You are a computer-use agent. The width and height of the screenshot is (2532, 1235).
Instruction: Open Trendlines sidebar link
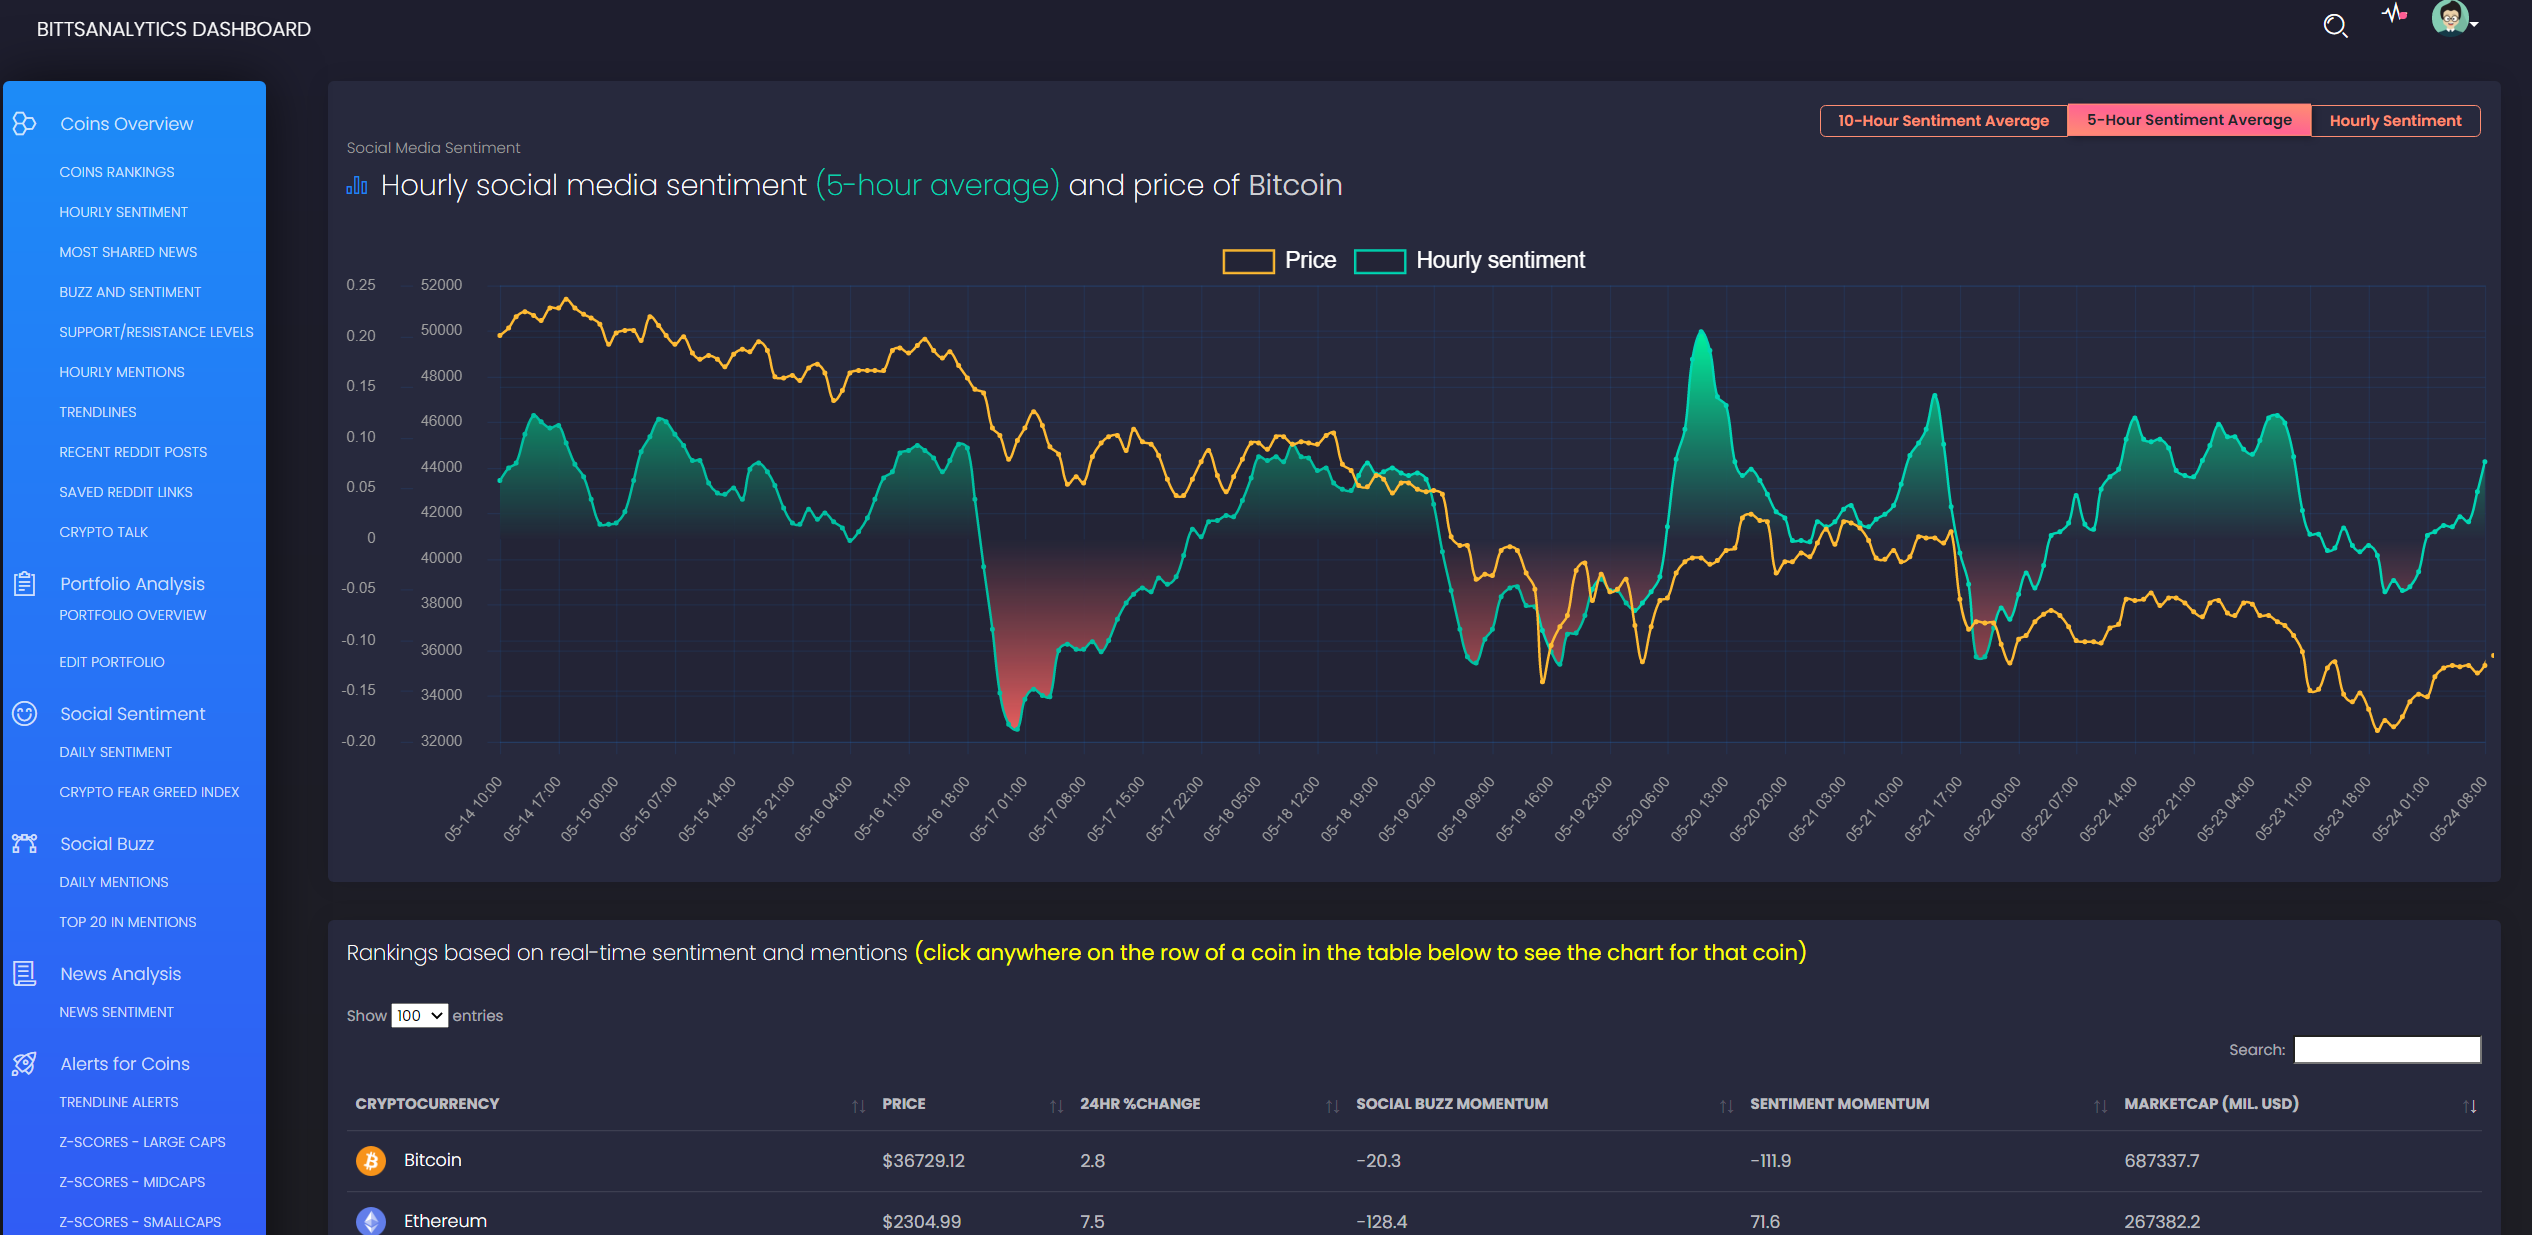tap(98, 412)
